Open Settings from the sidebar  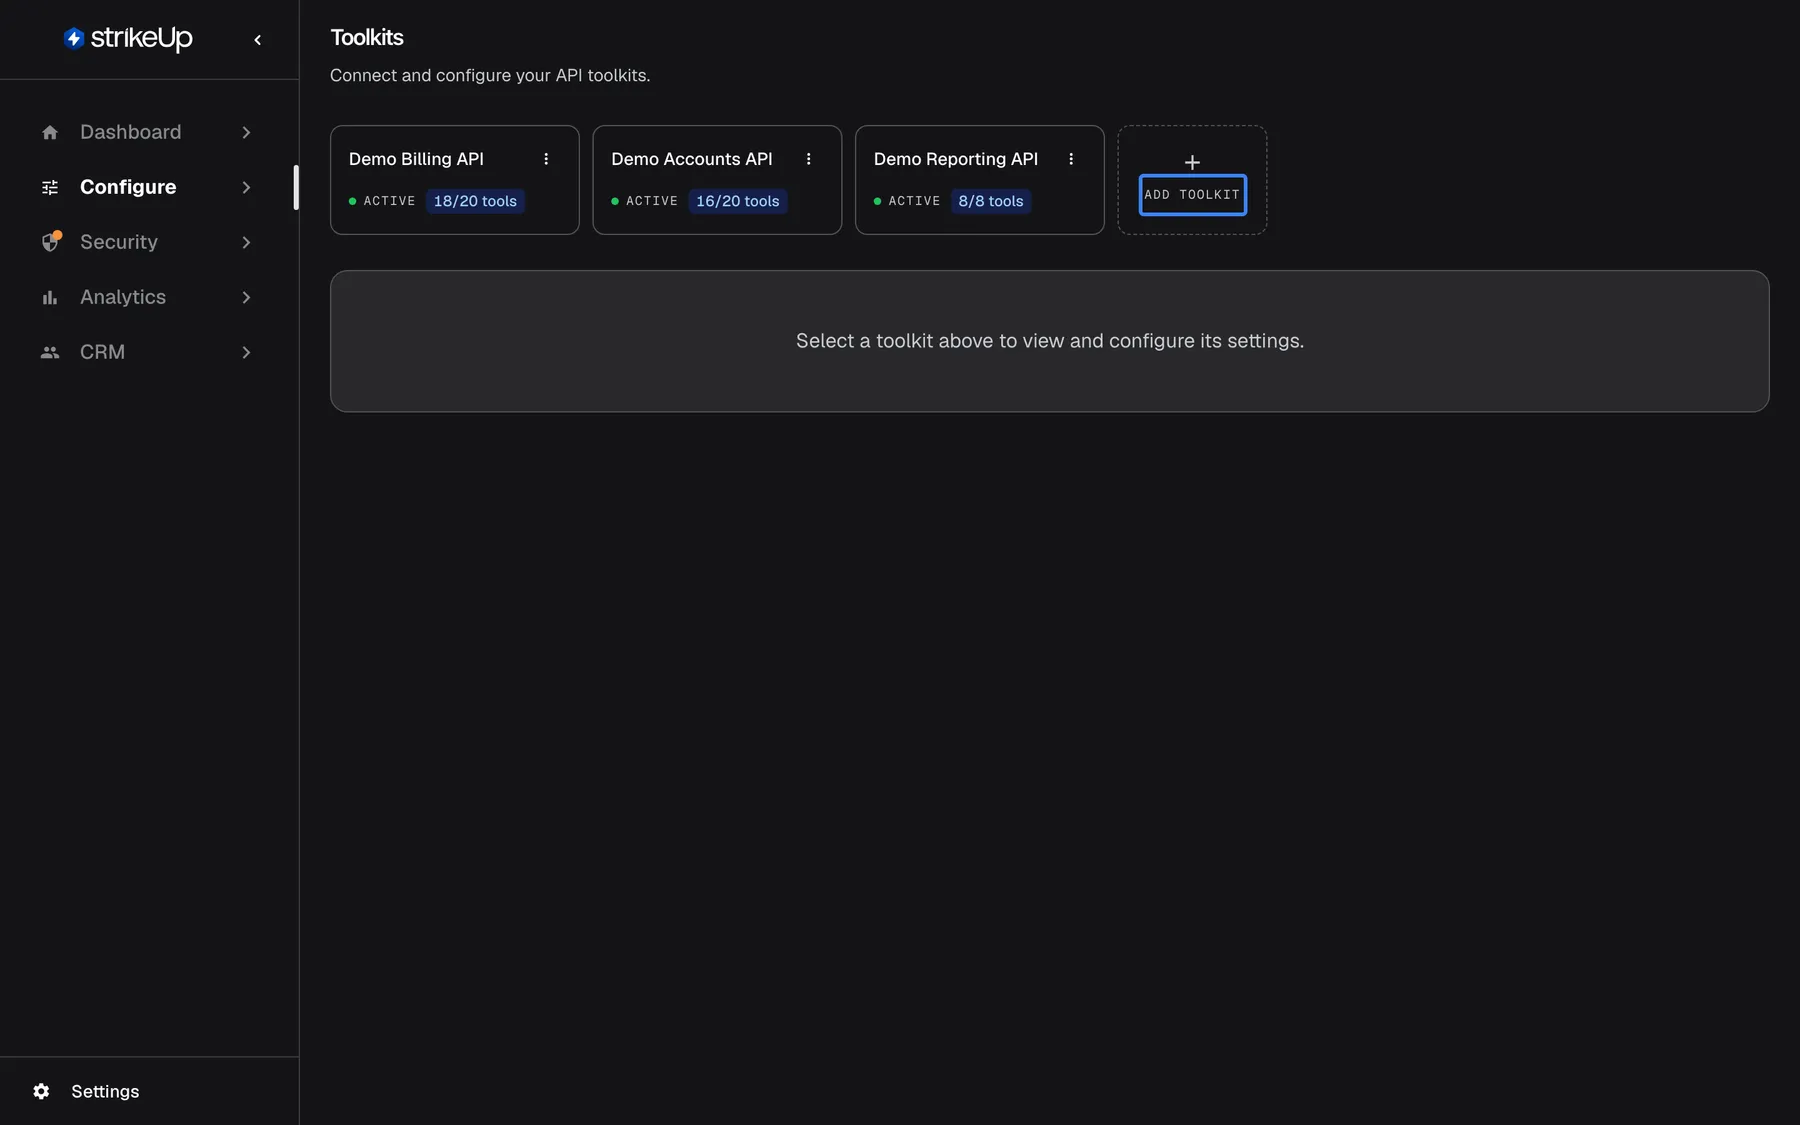105,1091
